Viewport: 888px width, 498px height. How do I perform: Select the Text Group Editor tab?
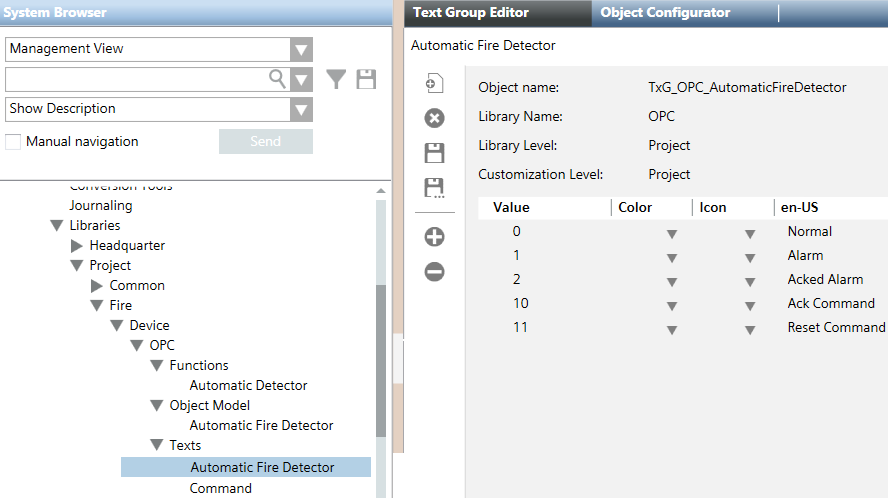click(471, 13)
